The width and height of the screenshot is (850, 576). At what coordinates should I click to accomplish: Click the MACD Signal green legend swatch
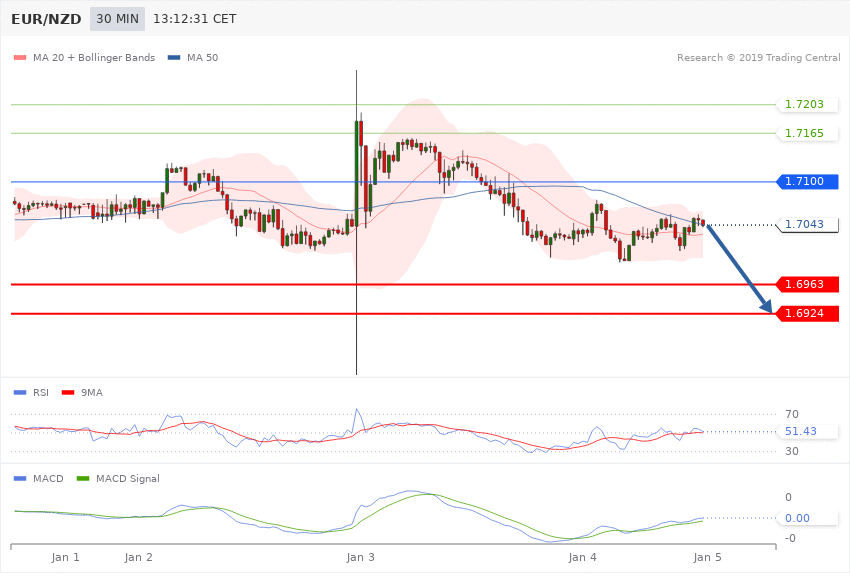83,478
